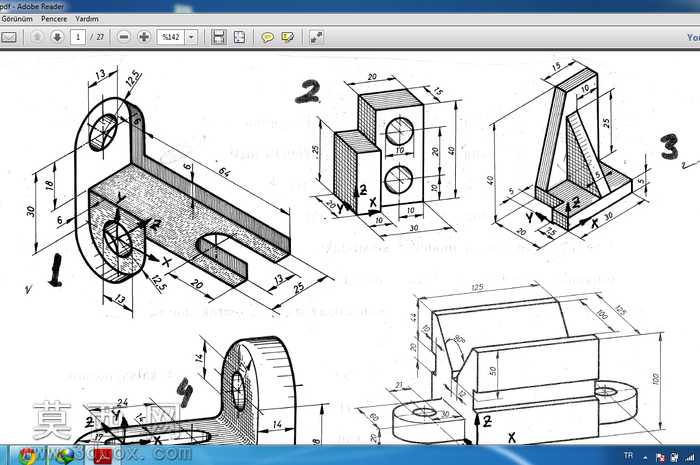The width and height of the screenshot is (700, 465).
Task: Open the Yardım menu
Action: 87,19
